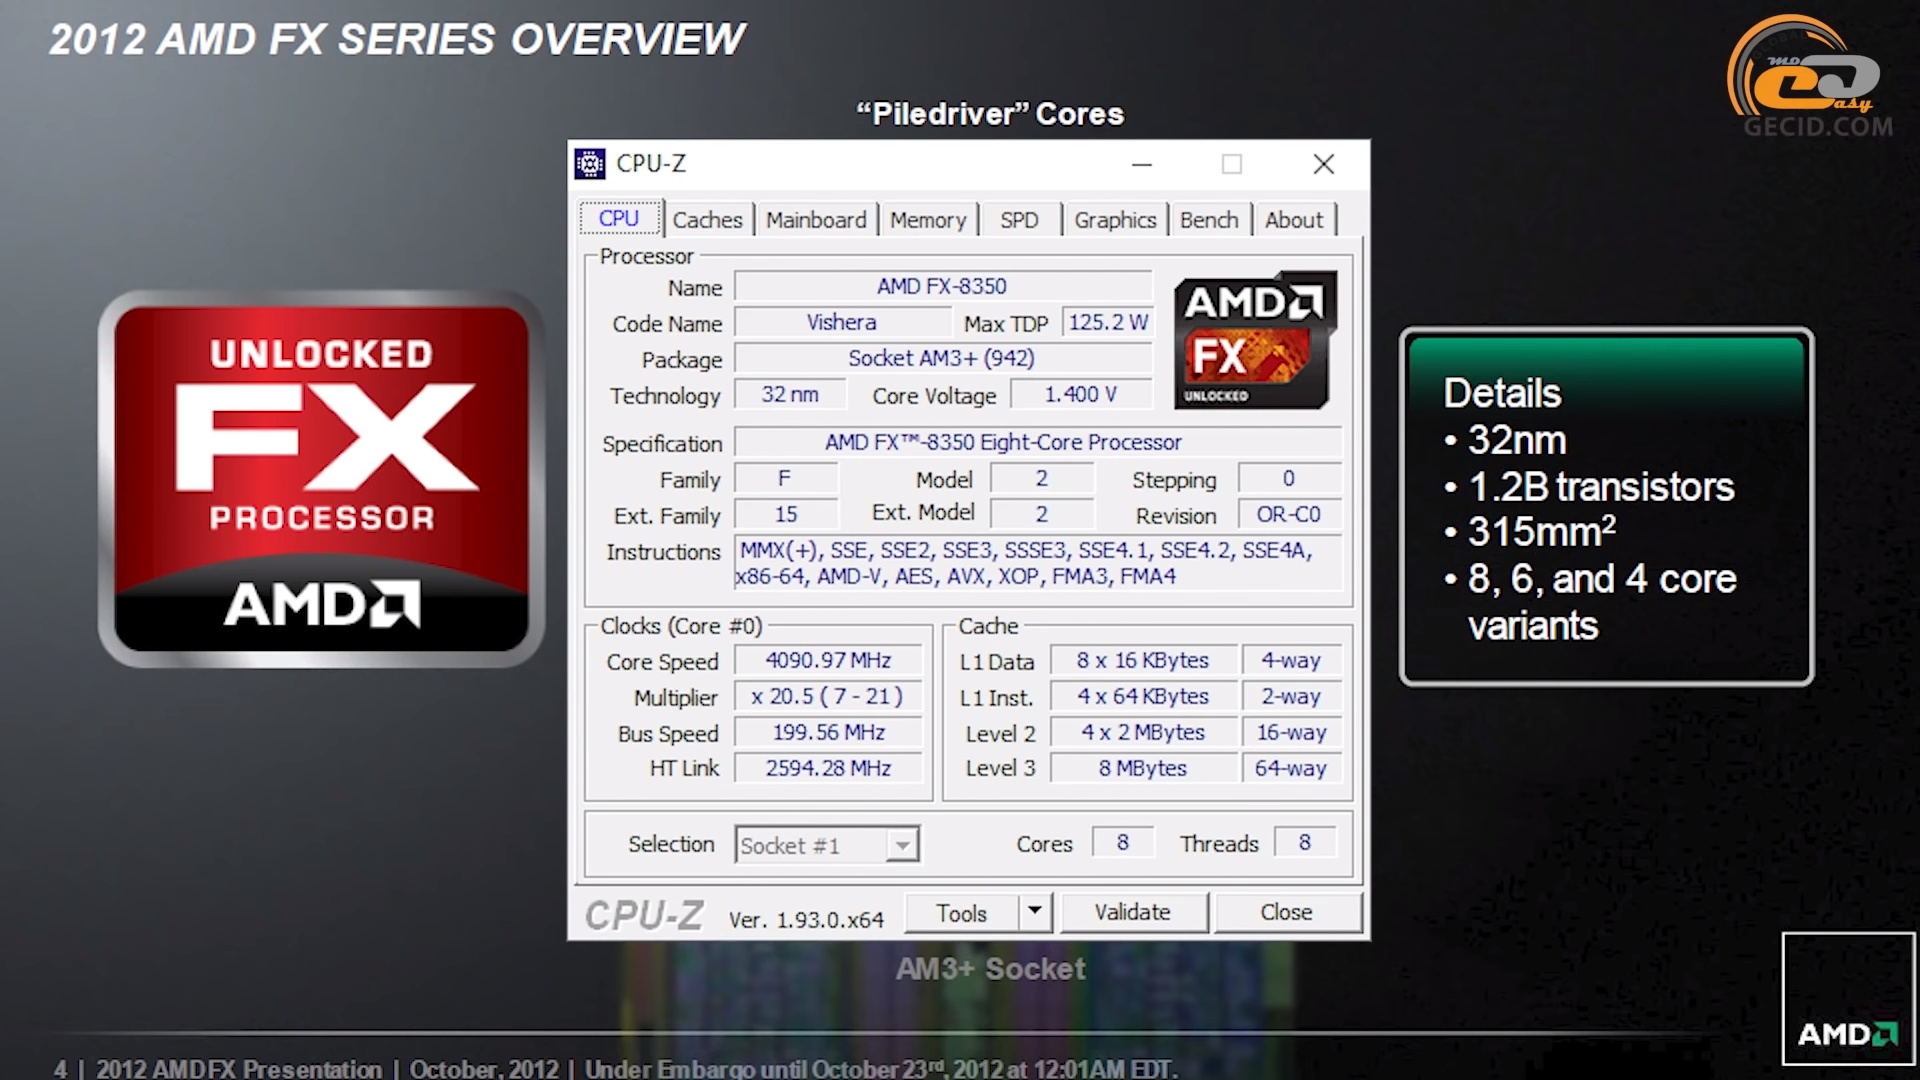Screen dimensions: 1920x1080
Task: Click the Tools button
Action: click(962, 912)
